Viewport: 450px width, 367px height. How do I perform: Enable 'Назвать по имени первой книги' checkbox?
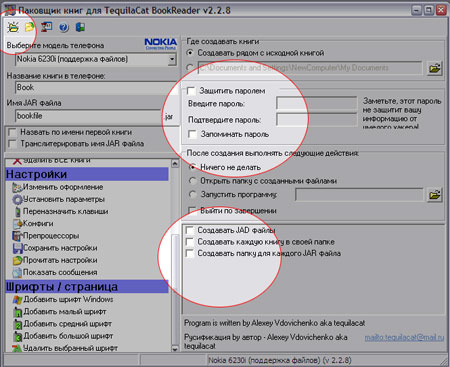pos(12,132)
